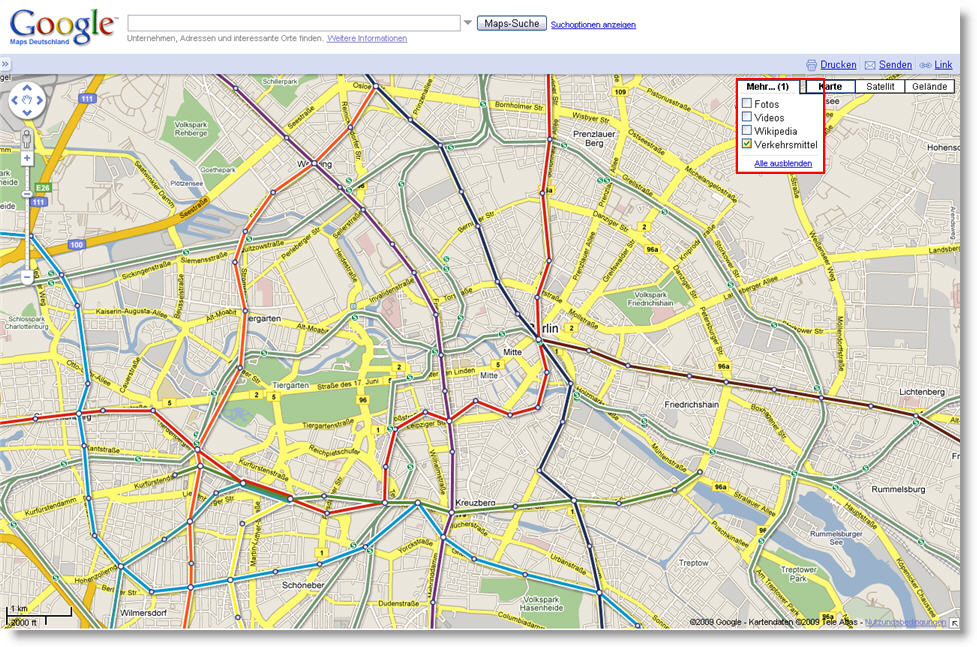Screen dimensions: 977x647
Task: Disable the Verkehrsmittel checkbox
Action: point(747,144)
